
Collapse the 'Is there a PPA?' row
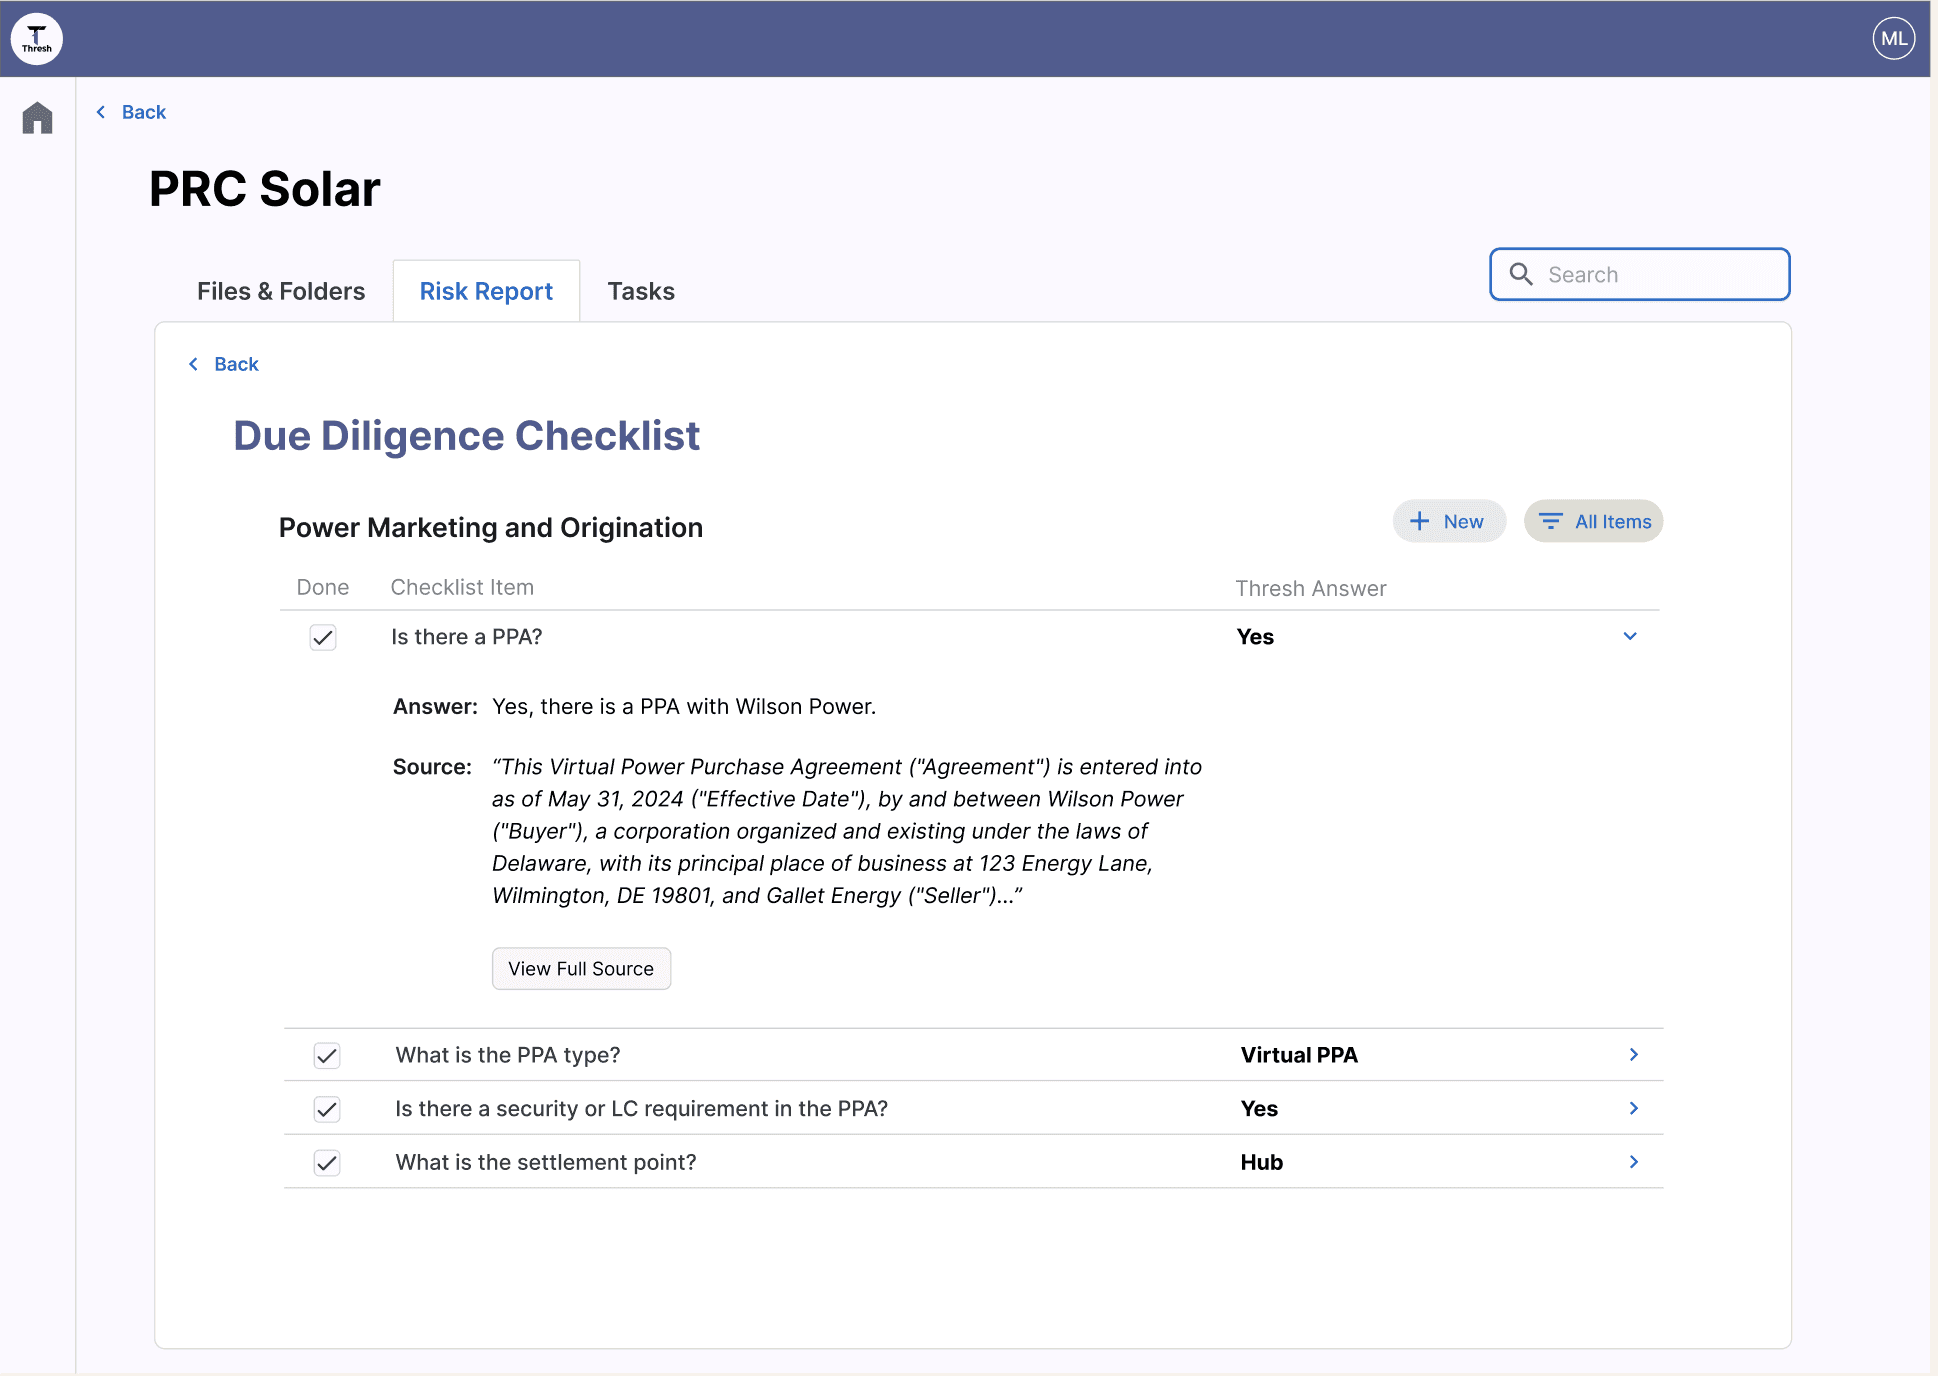tap(1630, 636)
